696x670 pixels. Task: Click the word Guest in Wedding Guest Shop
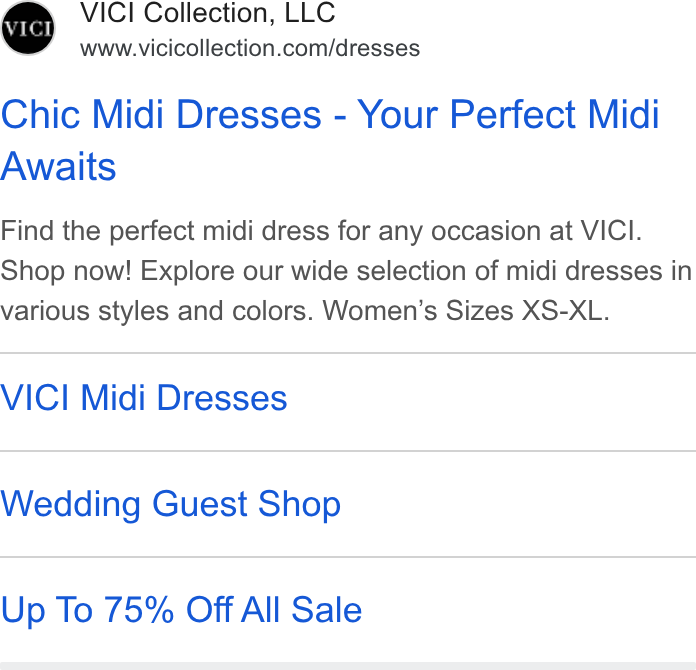click(200, 504)
